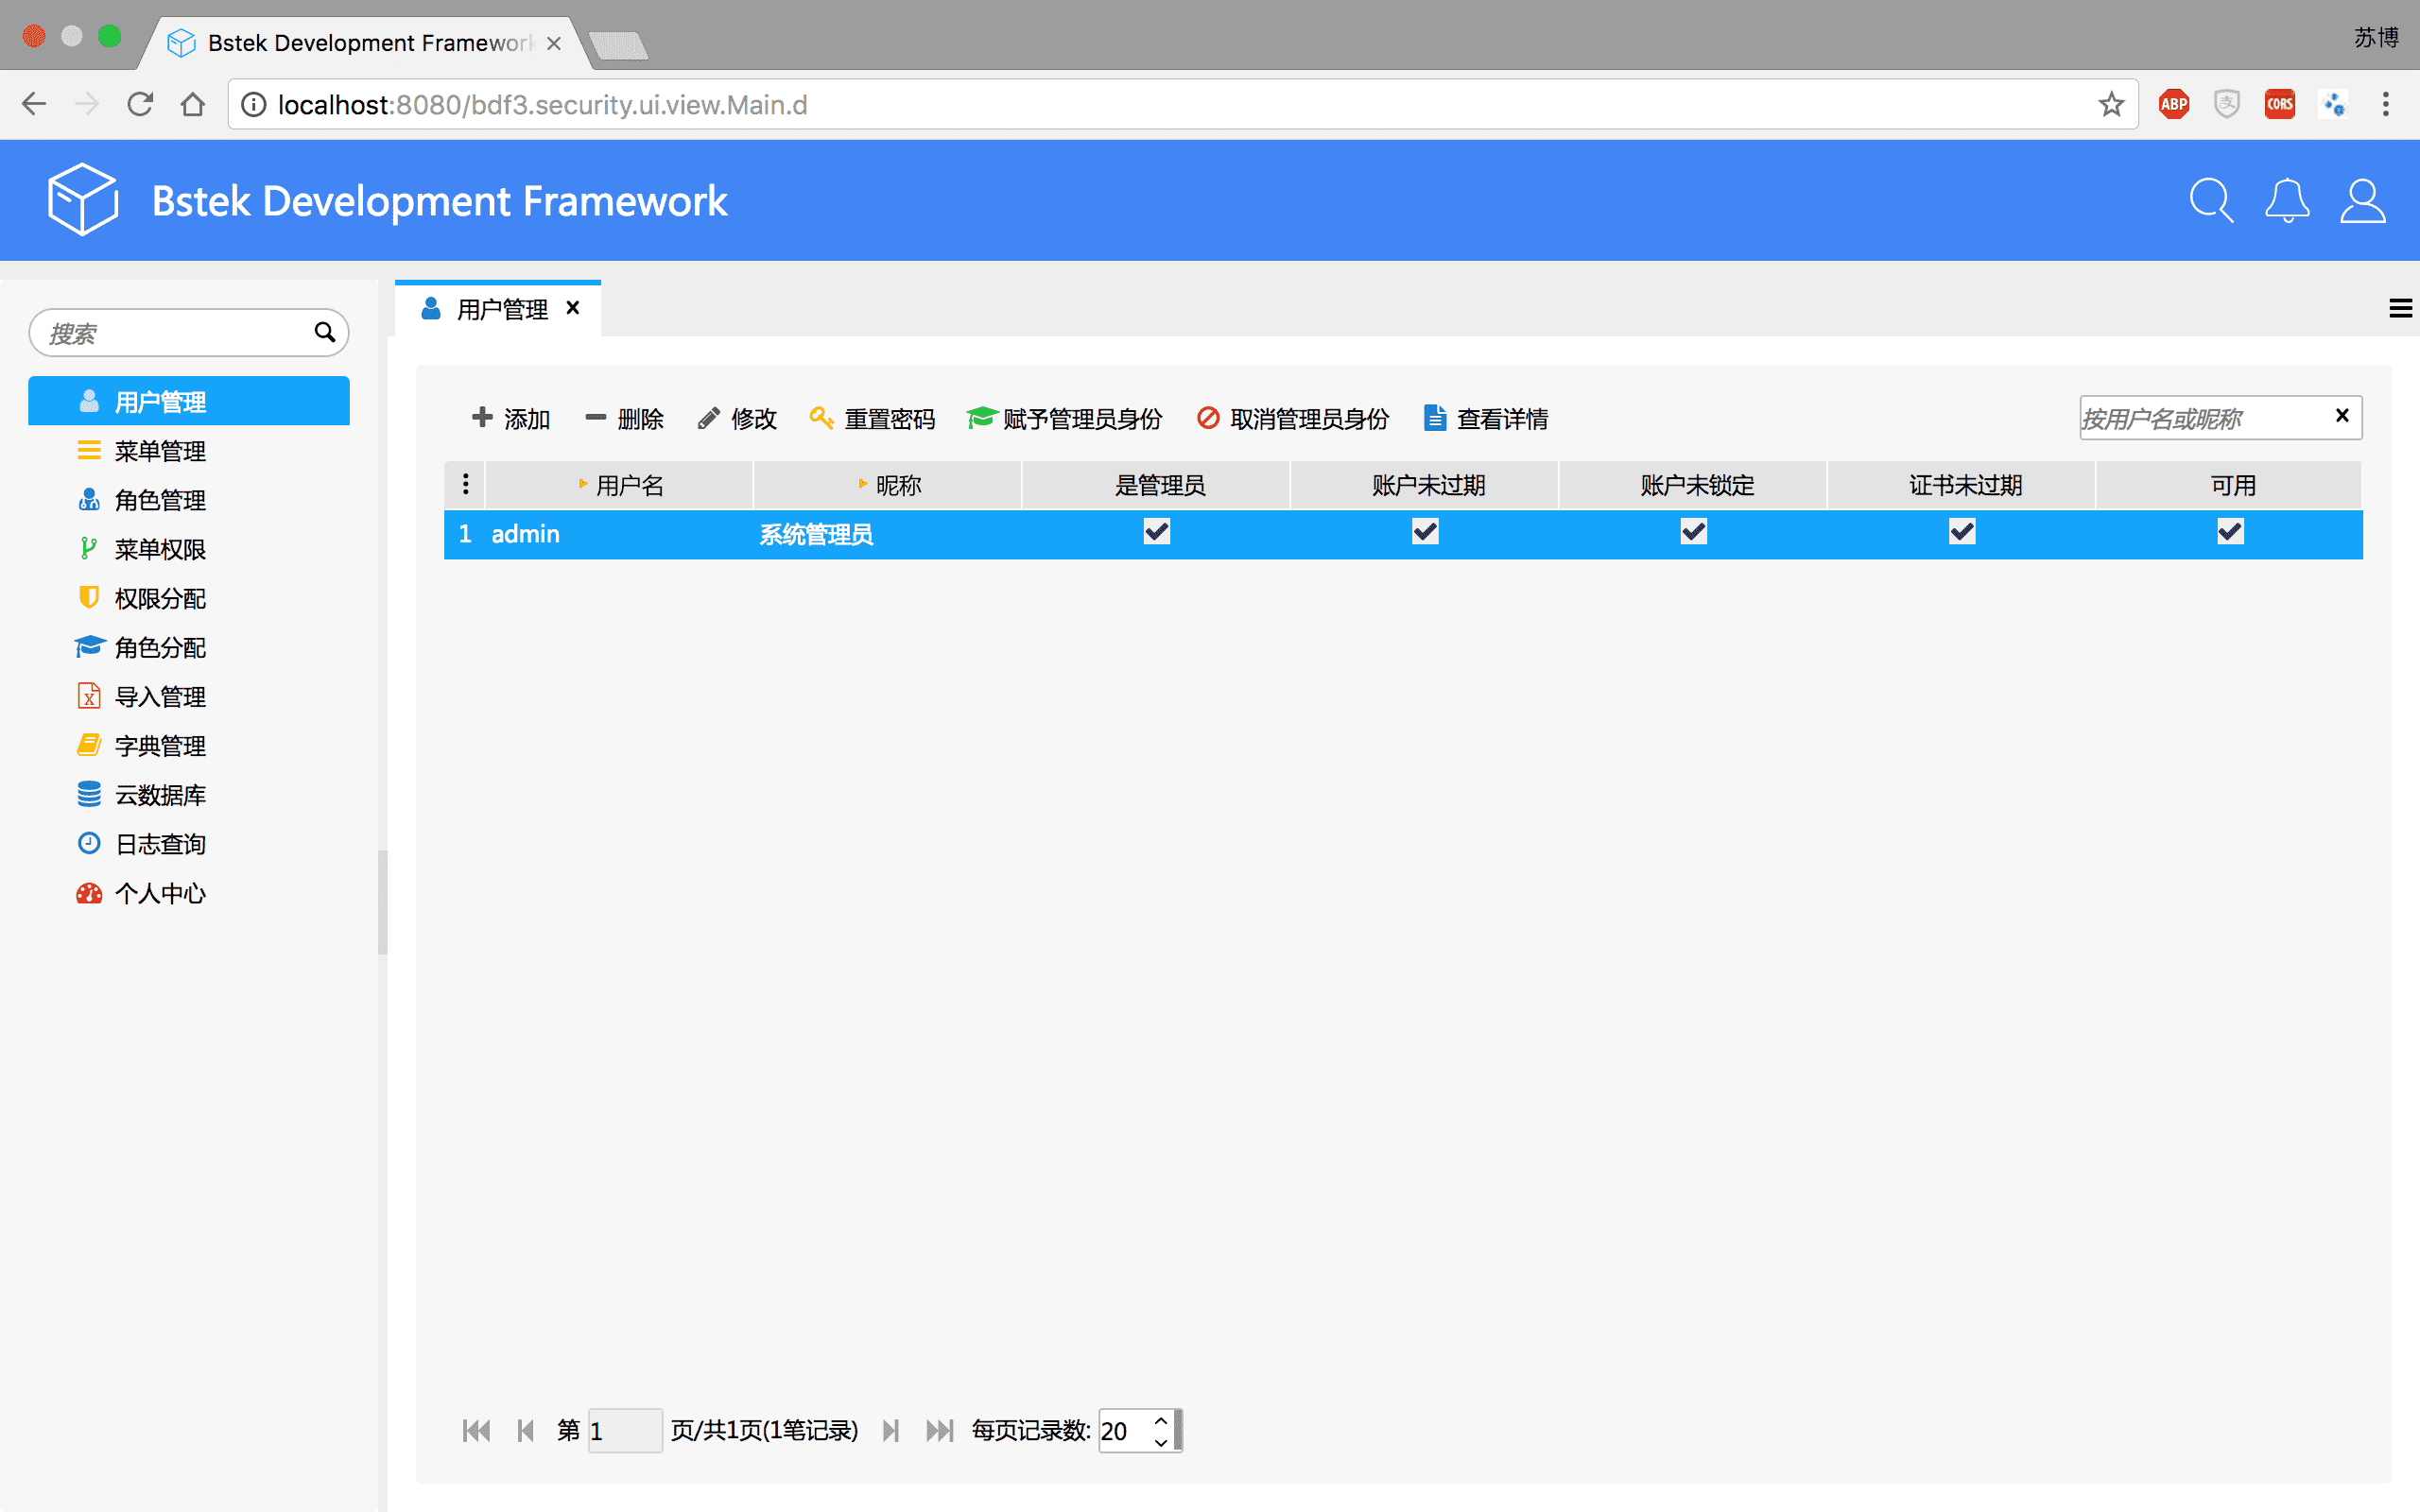This screenshot has height=1512, width=2420.
Task: Open the grid column options three-dot menu
Action: (465, 485)
